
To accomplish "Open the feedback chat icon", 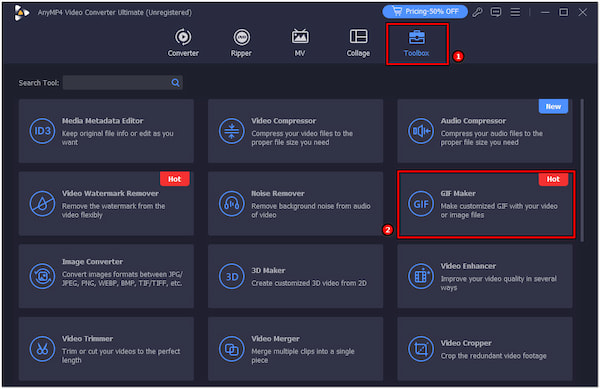I will (x=496, y=12).
